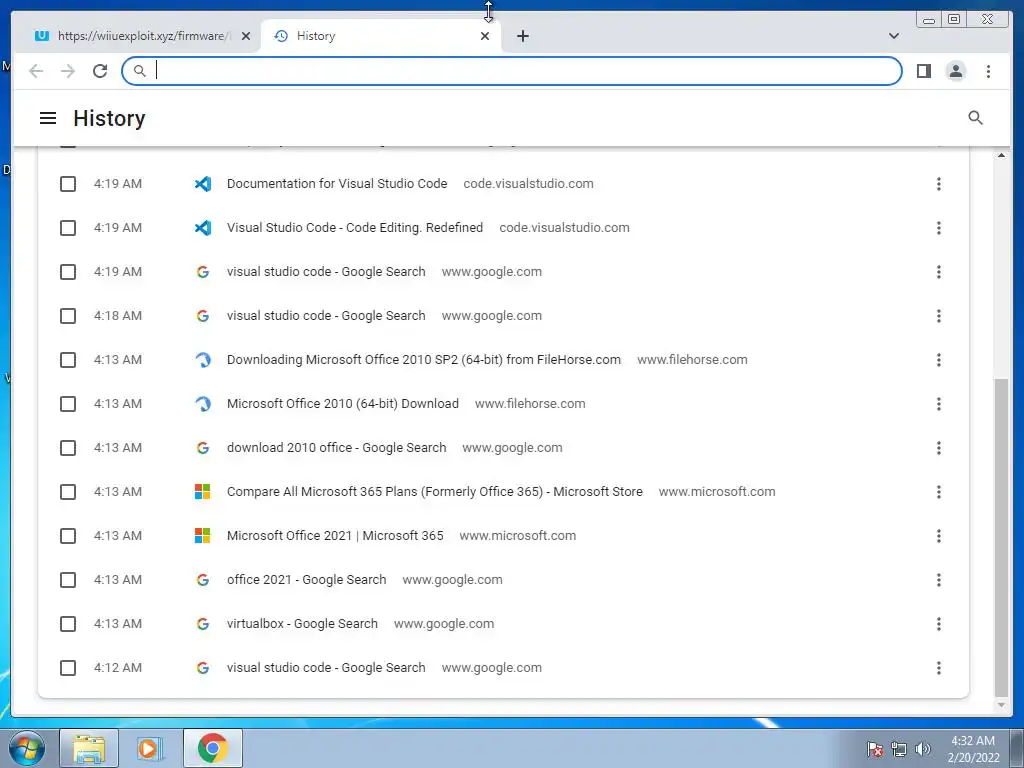
Task: Open the volume speaker tray icon
Action: point(923,749)
